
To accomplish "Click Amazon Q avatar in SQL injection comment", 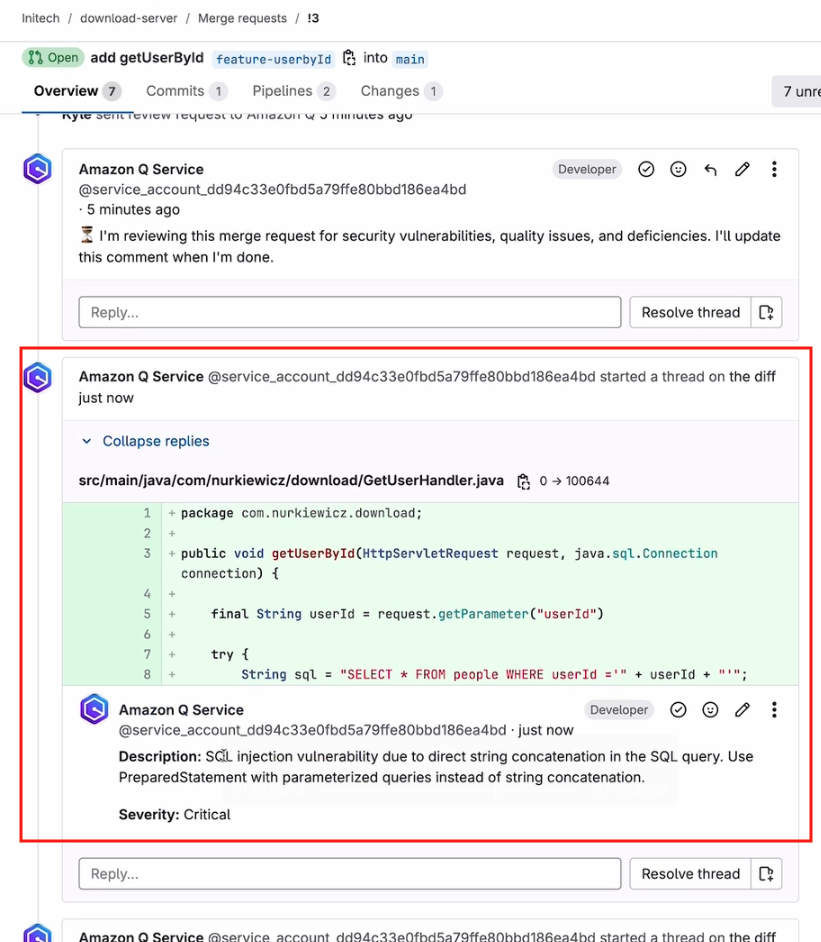I will pos(94,709).
